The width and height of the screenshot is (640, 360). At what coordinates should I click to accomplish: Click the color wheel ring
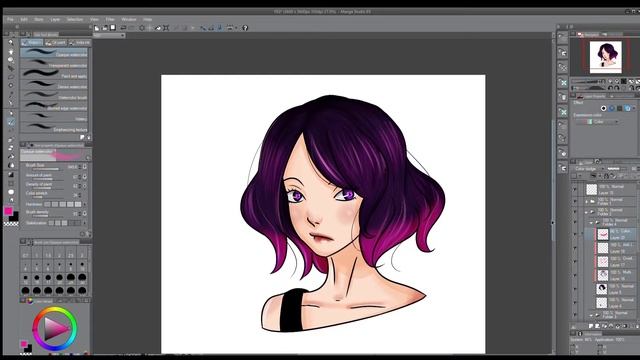click(55, 328)
